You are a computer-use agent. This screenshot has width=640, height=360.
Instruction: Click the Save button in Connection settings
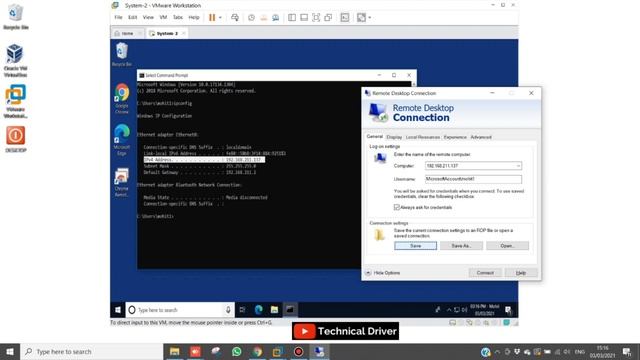(x=416, y=246)
